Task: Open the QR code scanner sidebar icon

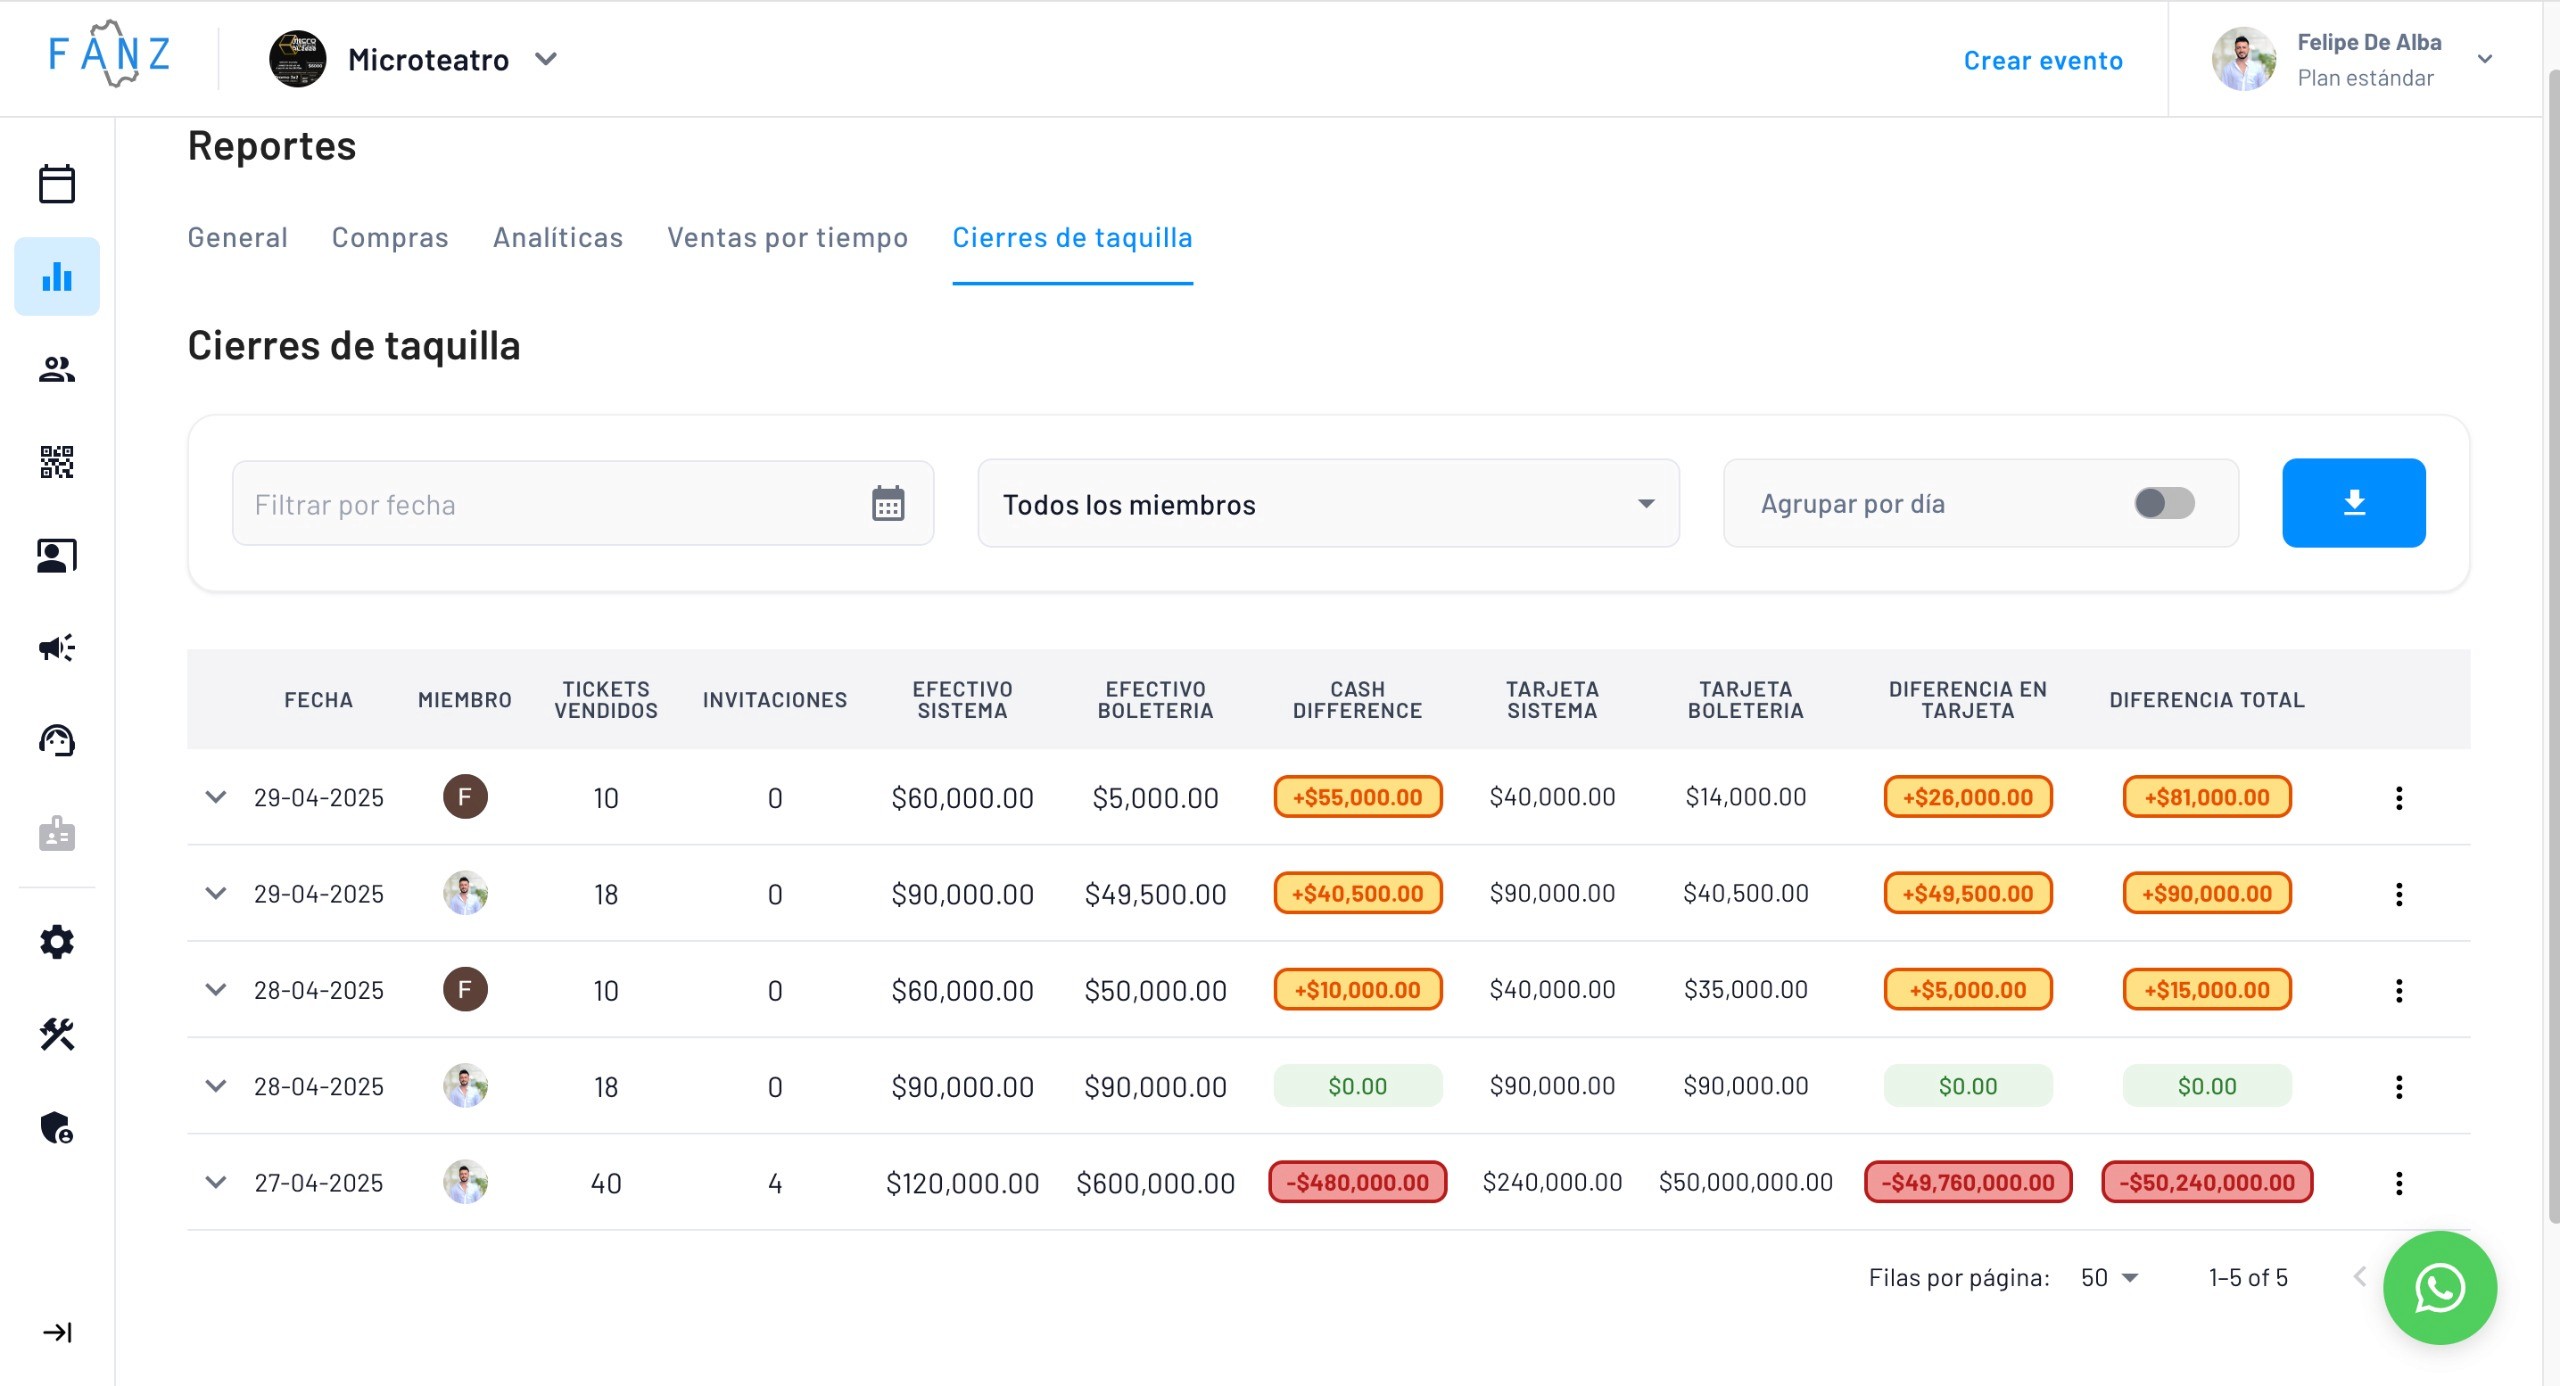Action: click(57, 462)
